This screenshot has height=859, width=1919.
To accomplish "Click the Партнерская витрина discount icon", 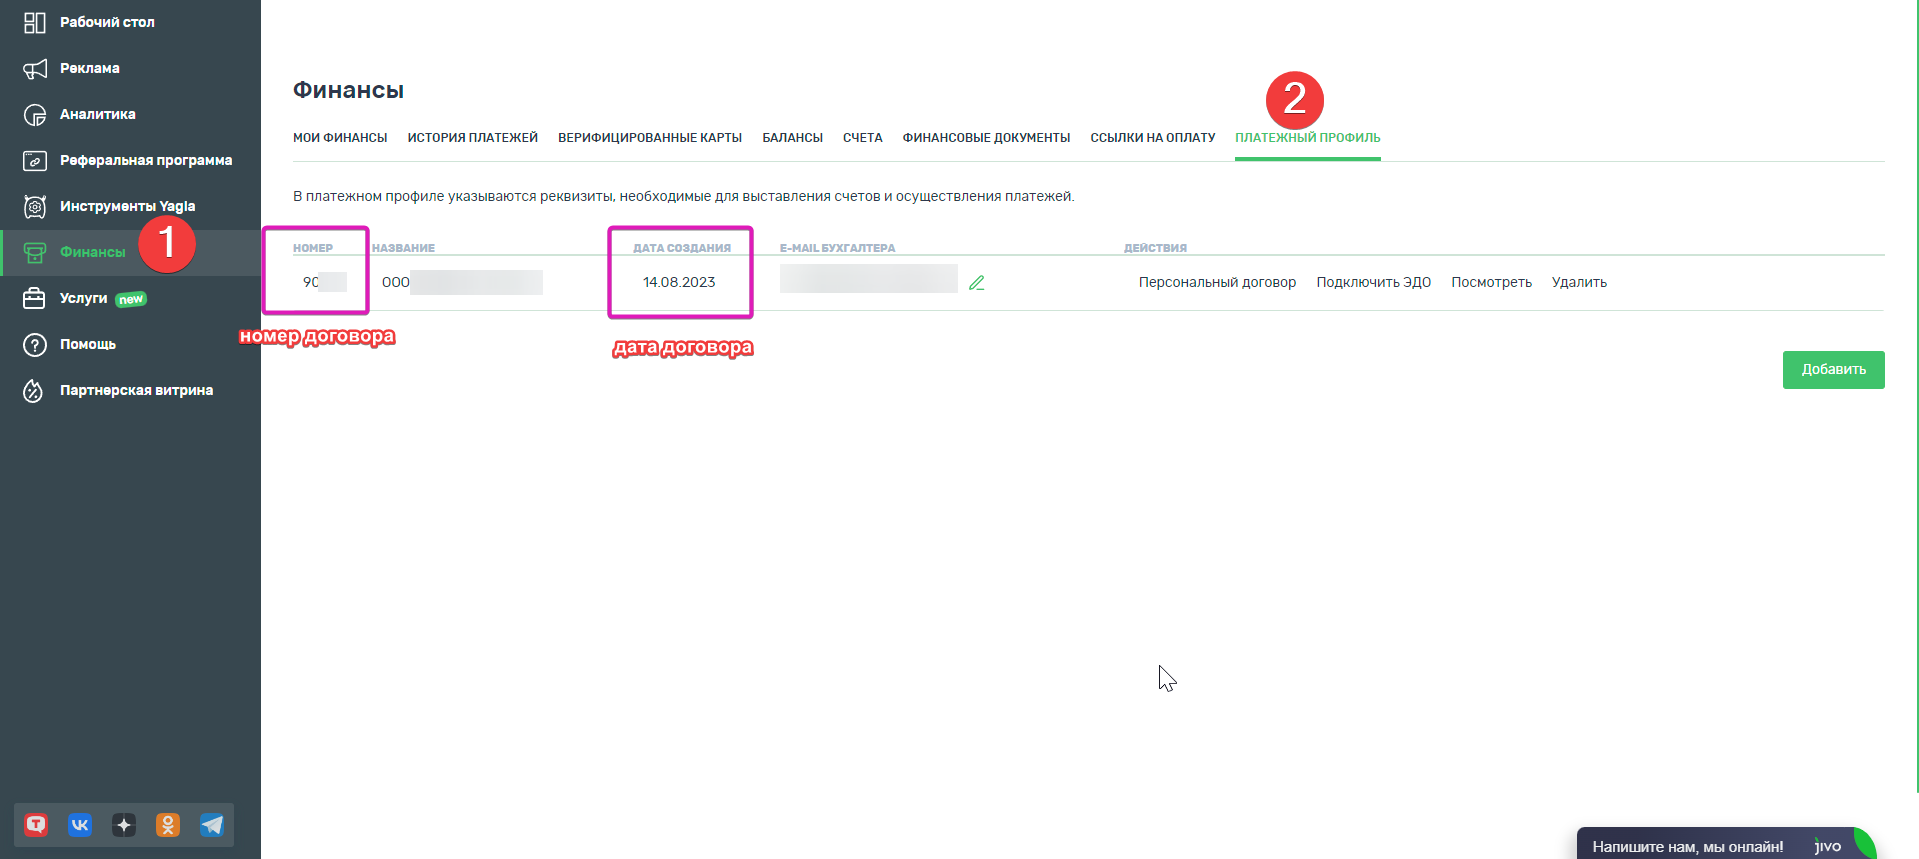I will point(35,390).
